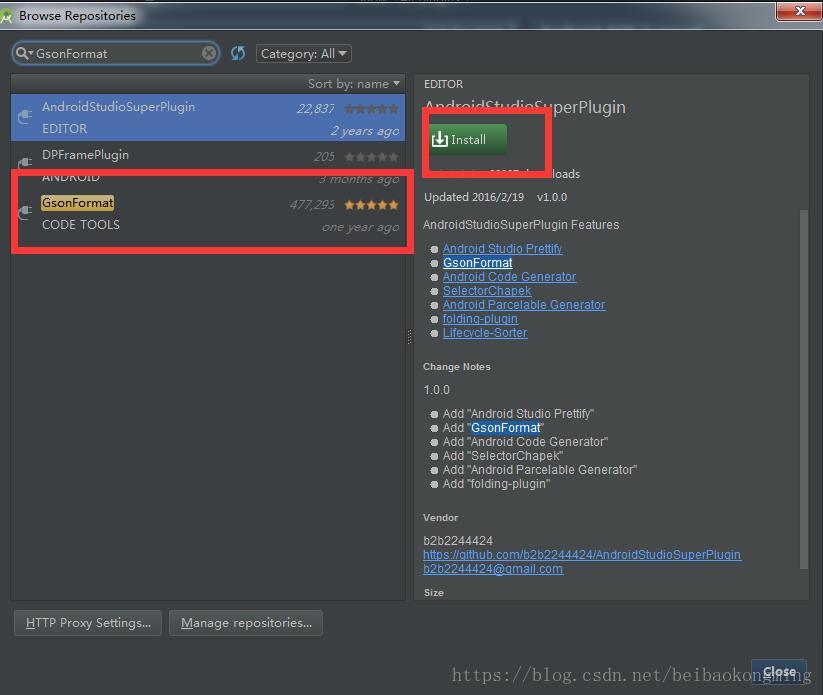Close the Browse Repositories dialog via Close button
Viewport: 823px width, 695px height.
pos(779,672)
